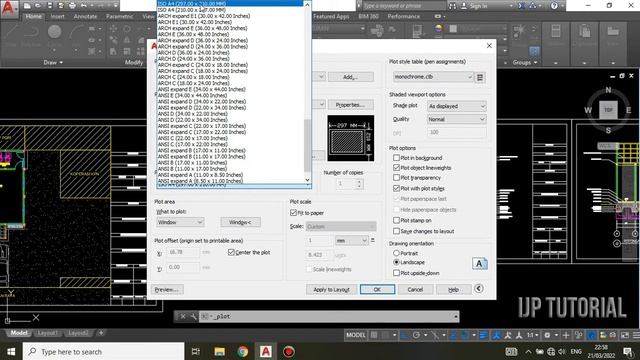Viewport: 640px width, 360px height.
Task: Uncheck Fit to paper checkbox
Action: (x=293, y=213)
